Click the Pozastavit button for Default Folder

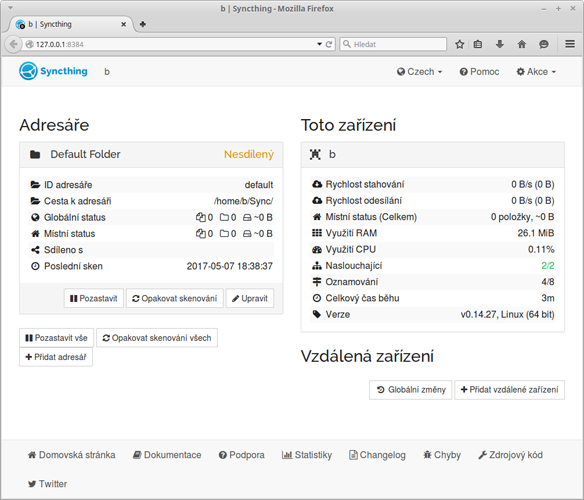coord(94,298)
